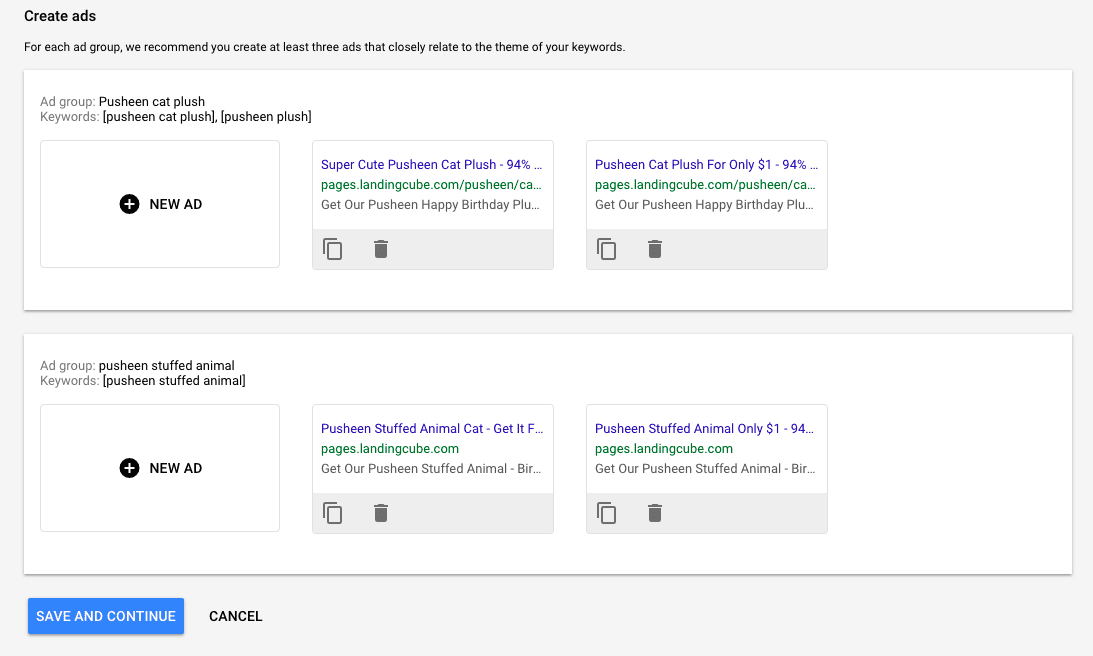Open Pusheen Stuffed Animal Cat headline

431,429
